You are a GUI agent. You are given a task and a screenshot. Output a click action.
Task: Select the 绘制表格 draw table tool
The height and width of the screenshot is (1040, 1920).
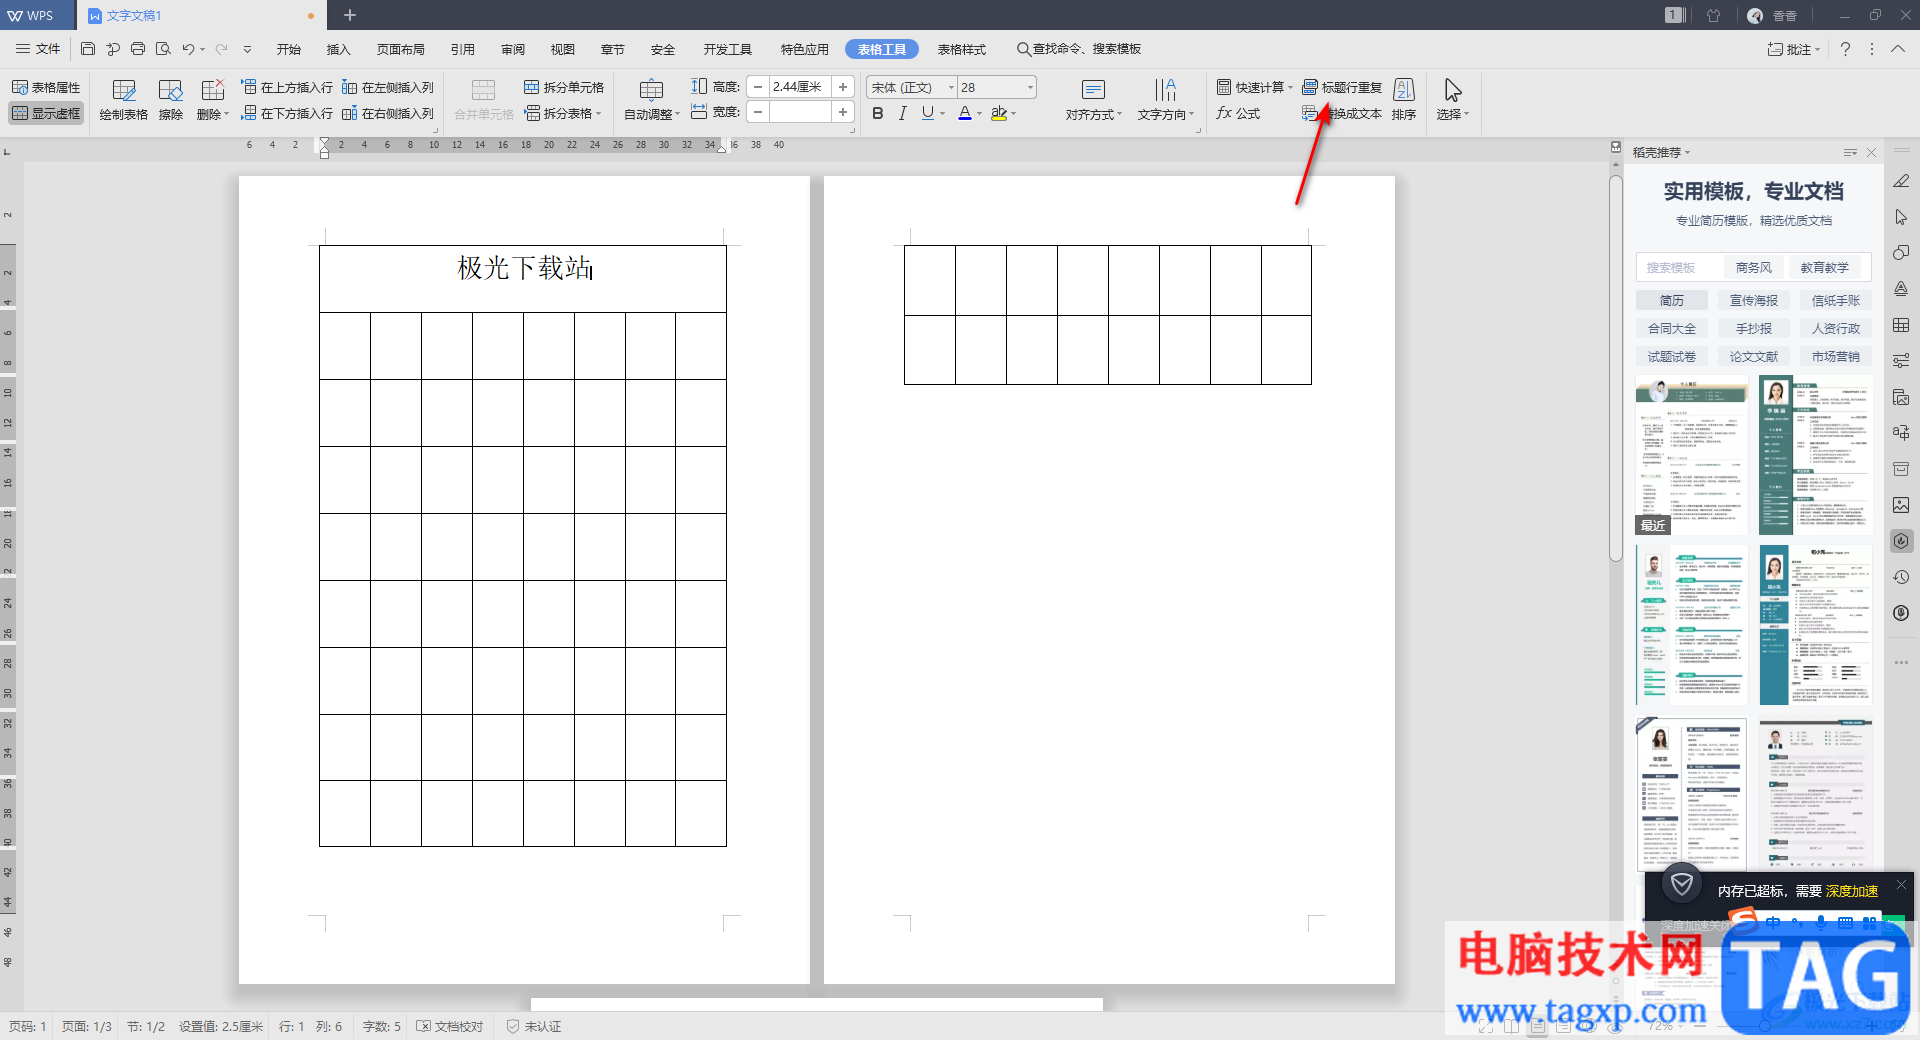coord(123,100)
